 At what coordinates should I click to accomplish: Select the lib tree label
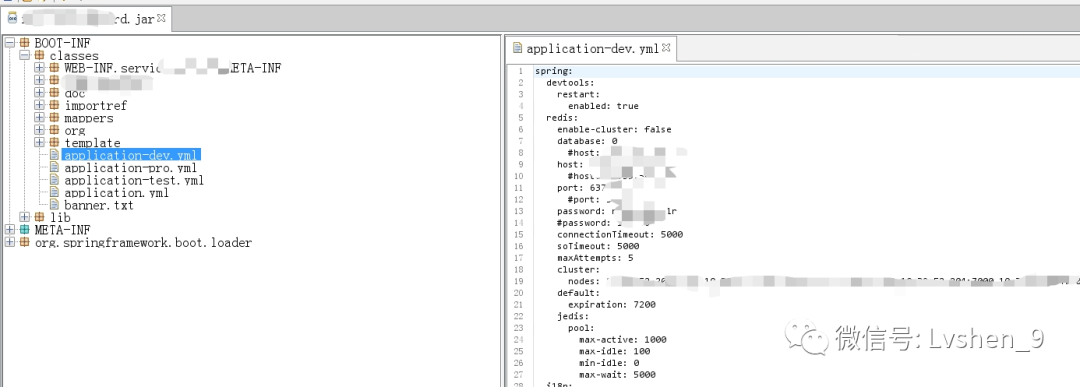click(x=60, y=218)
